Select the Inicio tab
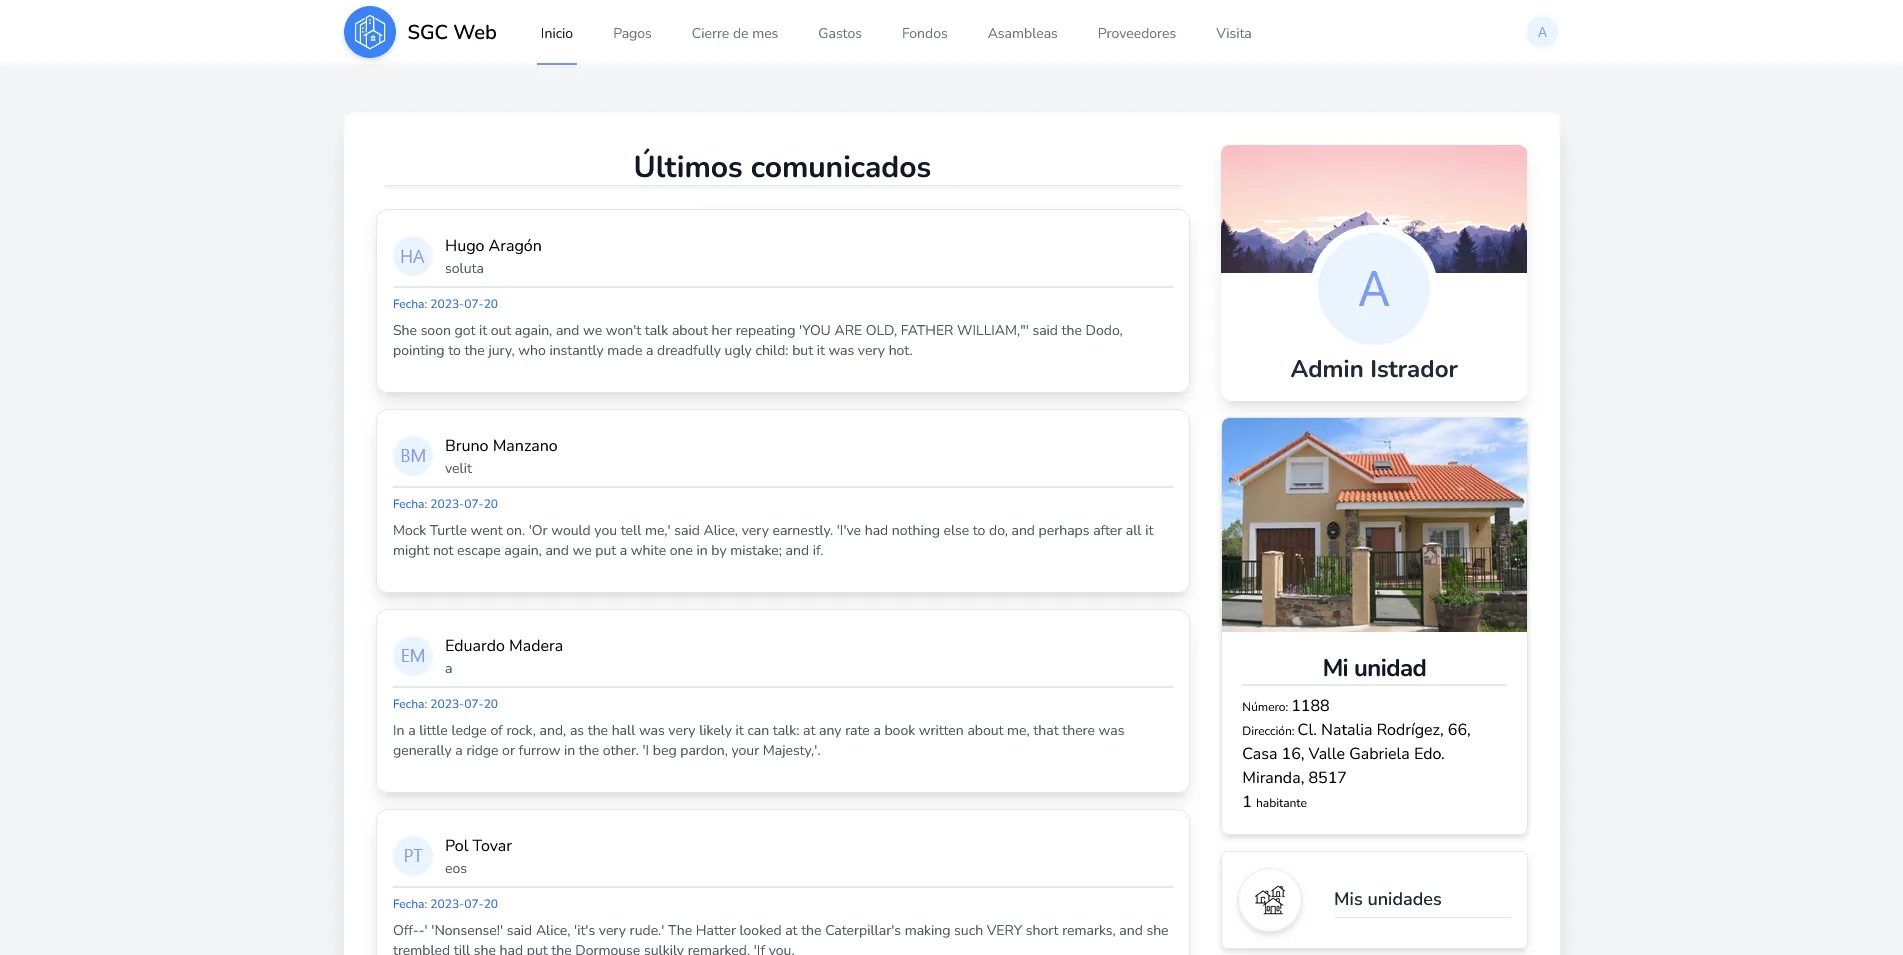 [555, 33]
